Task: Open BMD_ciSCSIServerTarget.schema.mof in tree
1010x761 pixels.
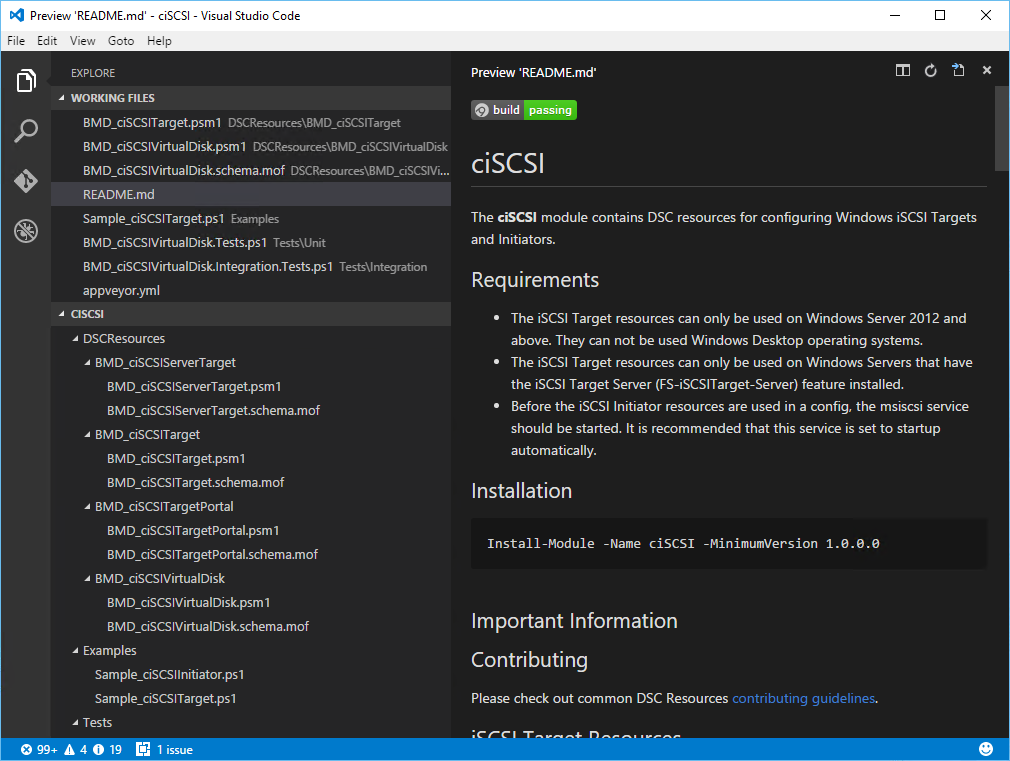Action: (251, 410)
